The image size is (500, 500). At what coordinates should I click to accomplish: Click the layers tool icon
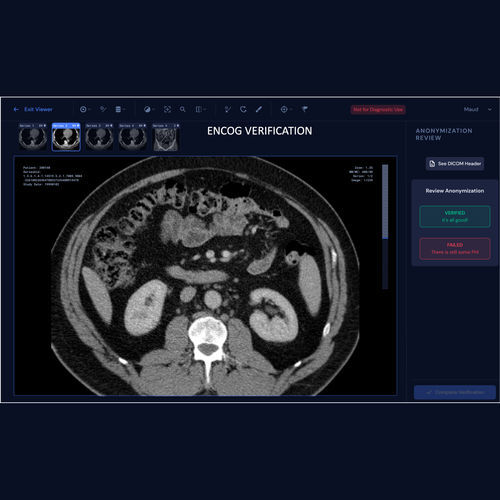(103, 109)
